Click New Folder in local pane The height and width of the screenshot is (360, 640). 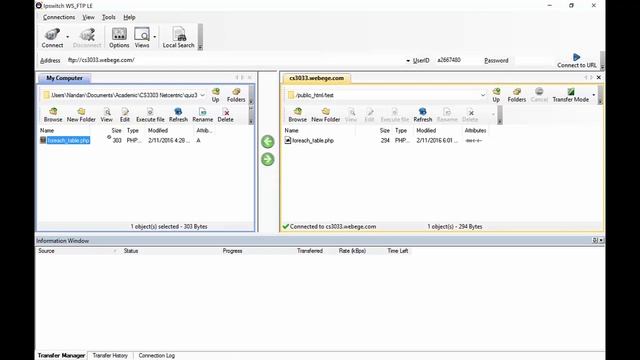[81, 115]
